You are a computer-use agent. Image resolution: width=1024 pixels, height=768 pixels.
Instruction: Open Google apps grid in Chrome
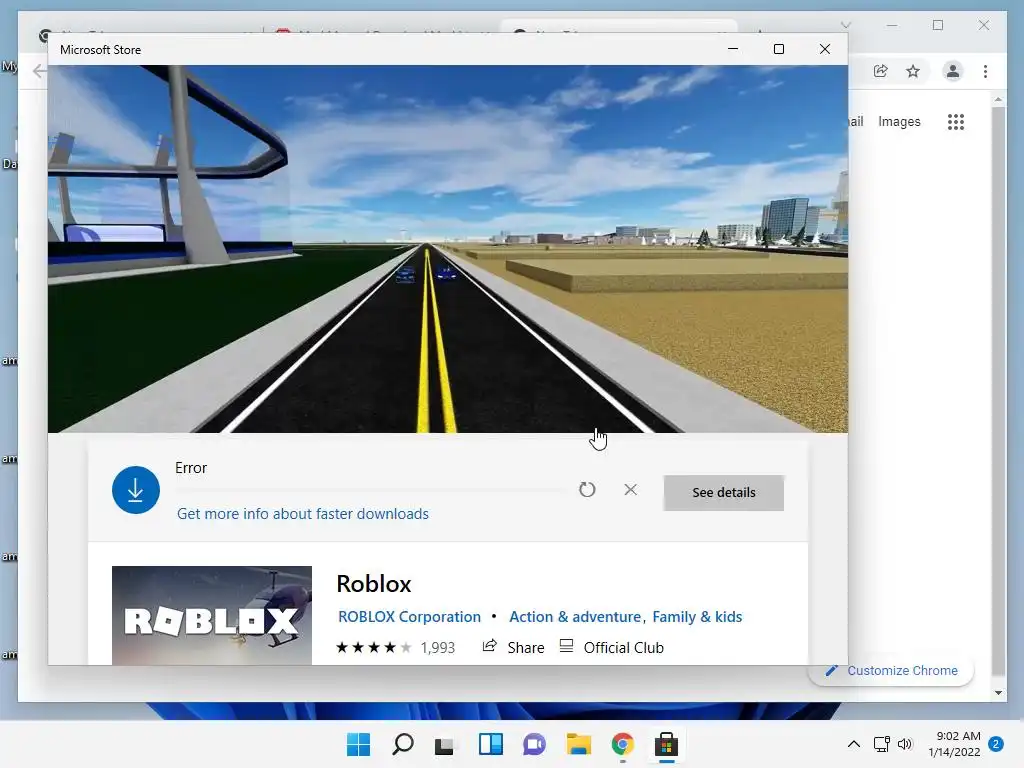point(956,121)
